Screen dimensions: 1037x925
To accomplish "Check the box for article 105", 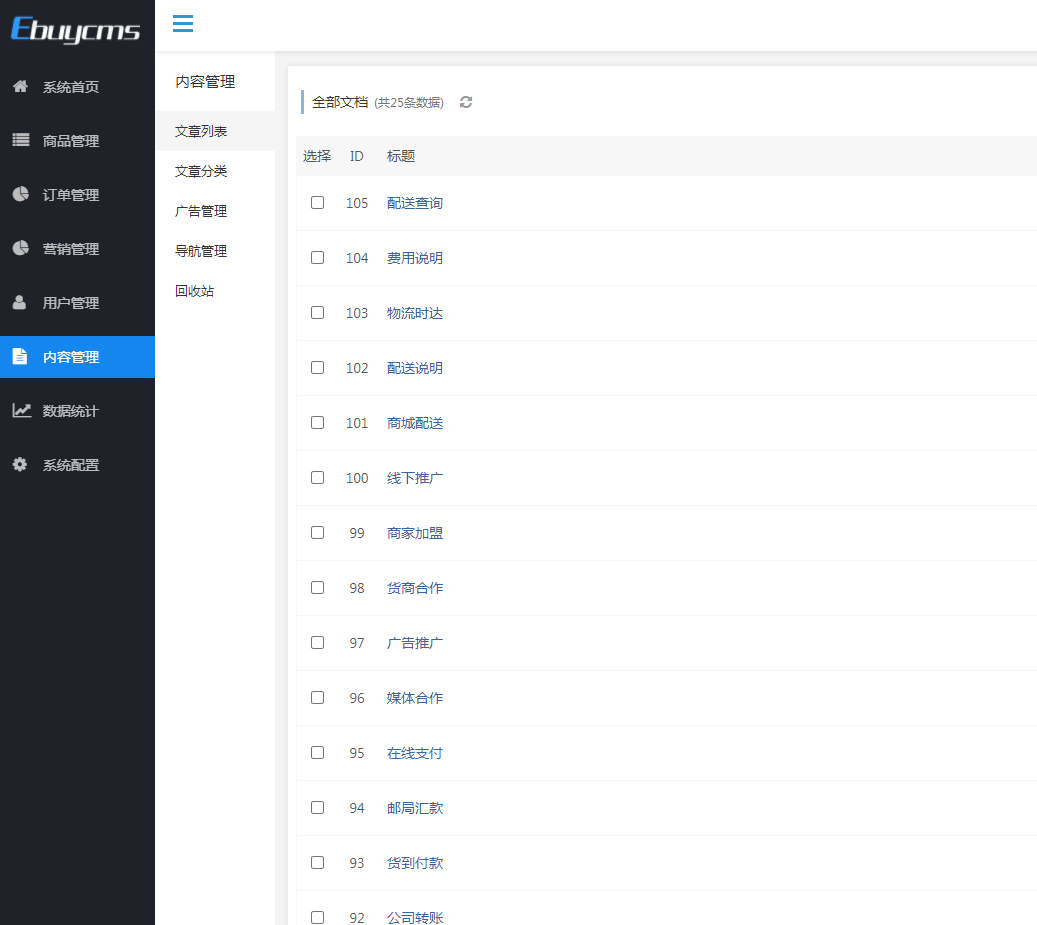I will coord(317,202).
